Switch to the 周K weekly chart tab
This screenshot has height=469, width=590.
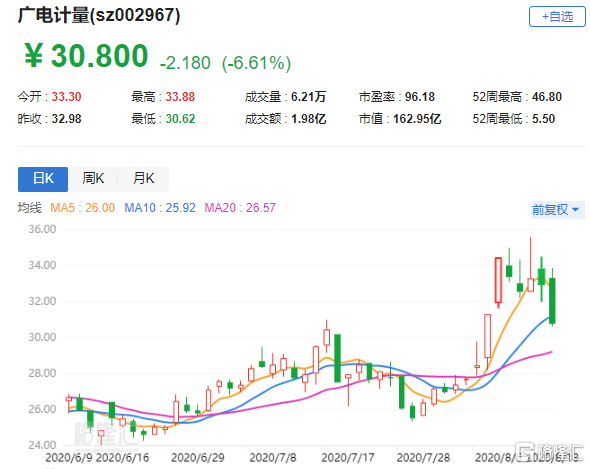coord(93,179)
